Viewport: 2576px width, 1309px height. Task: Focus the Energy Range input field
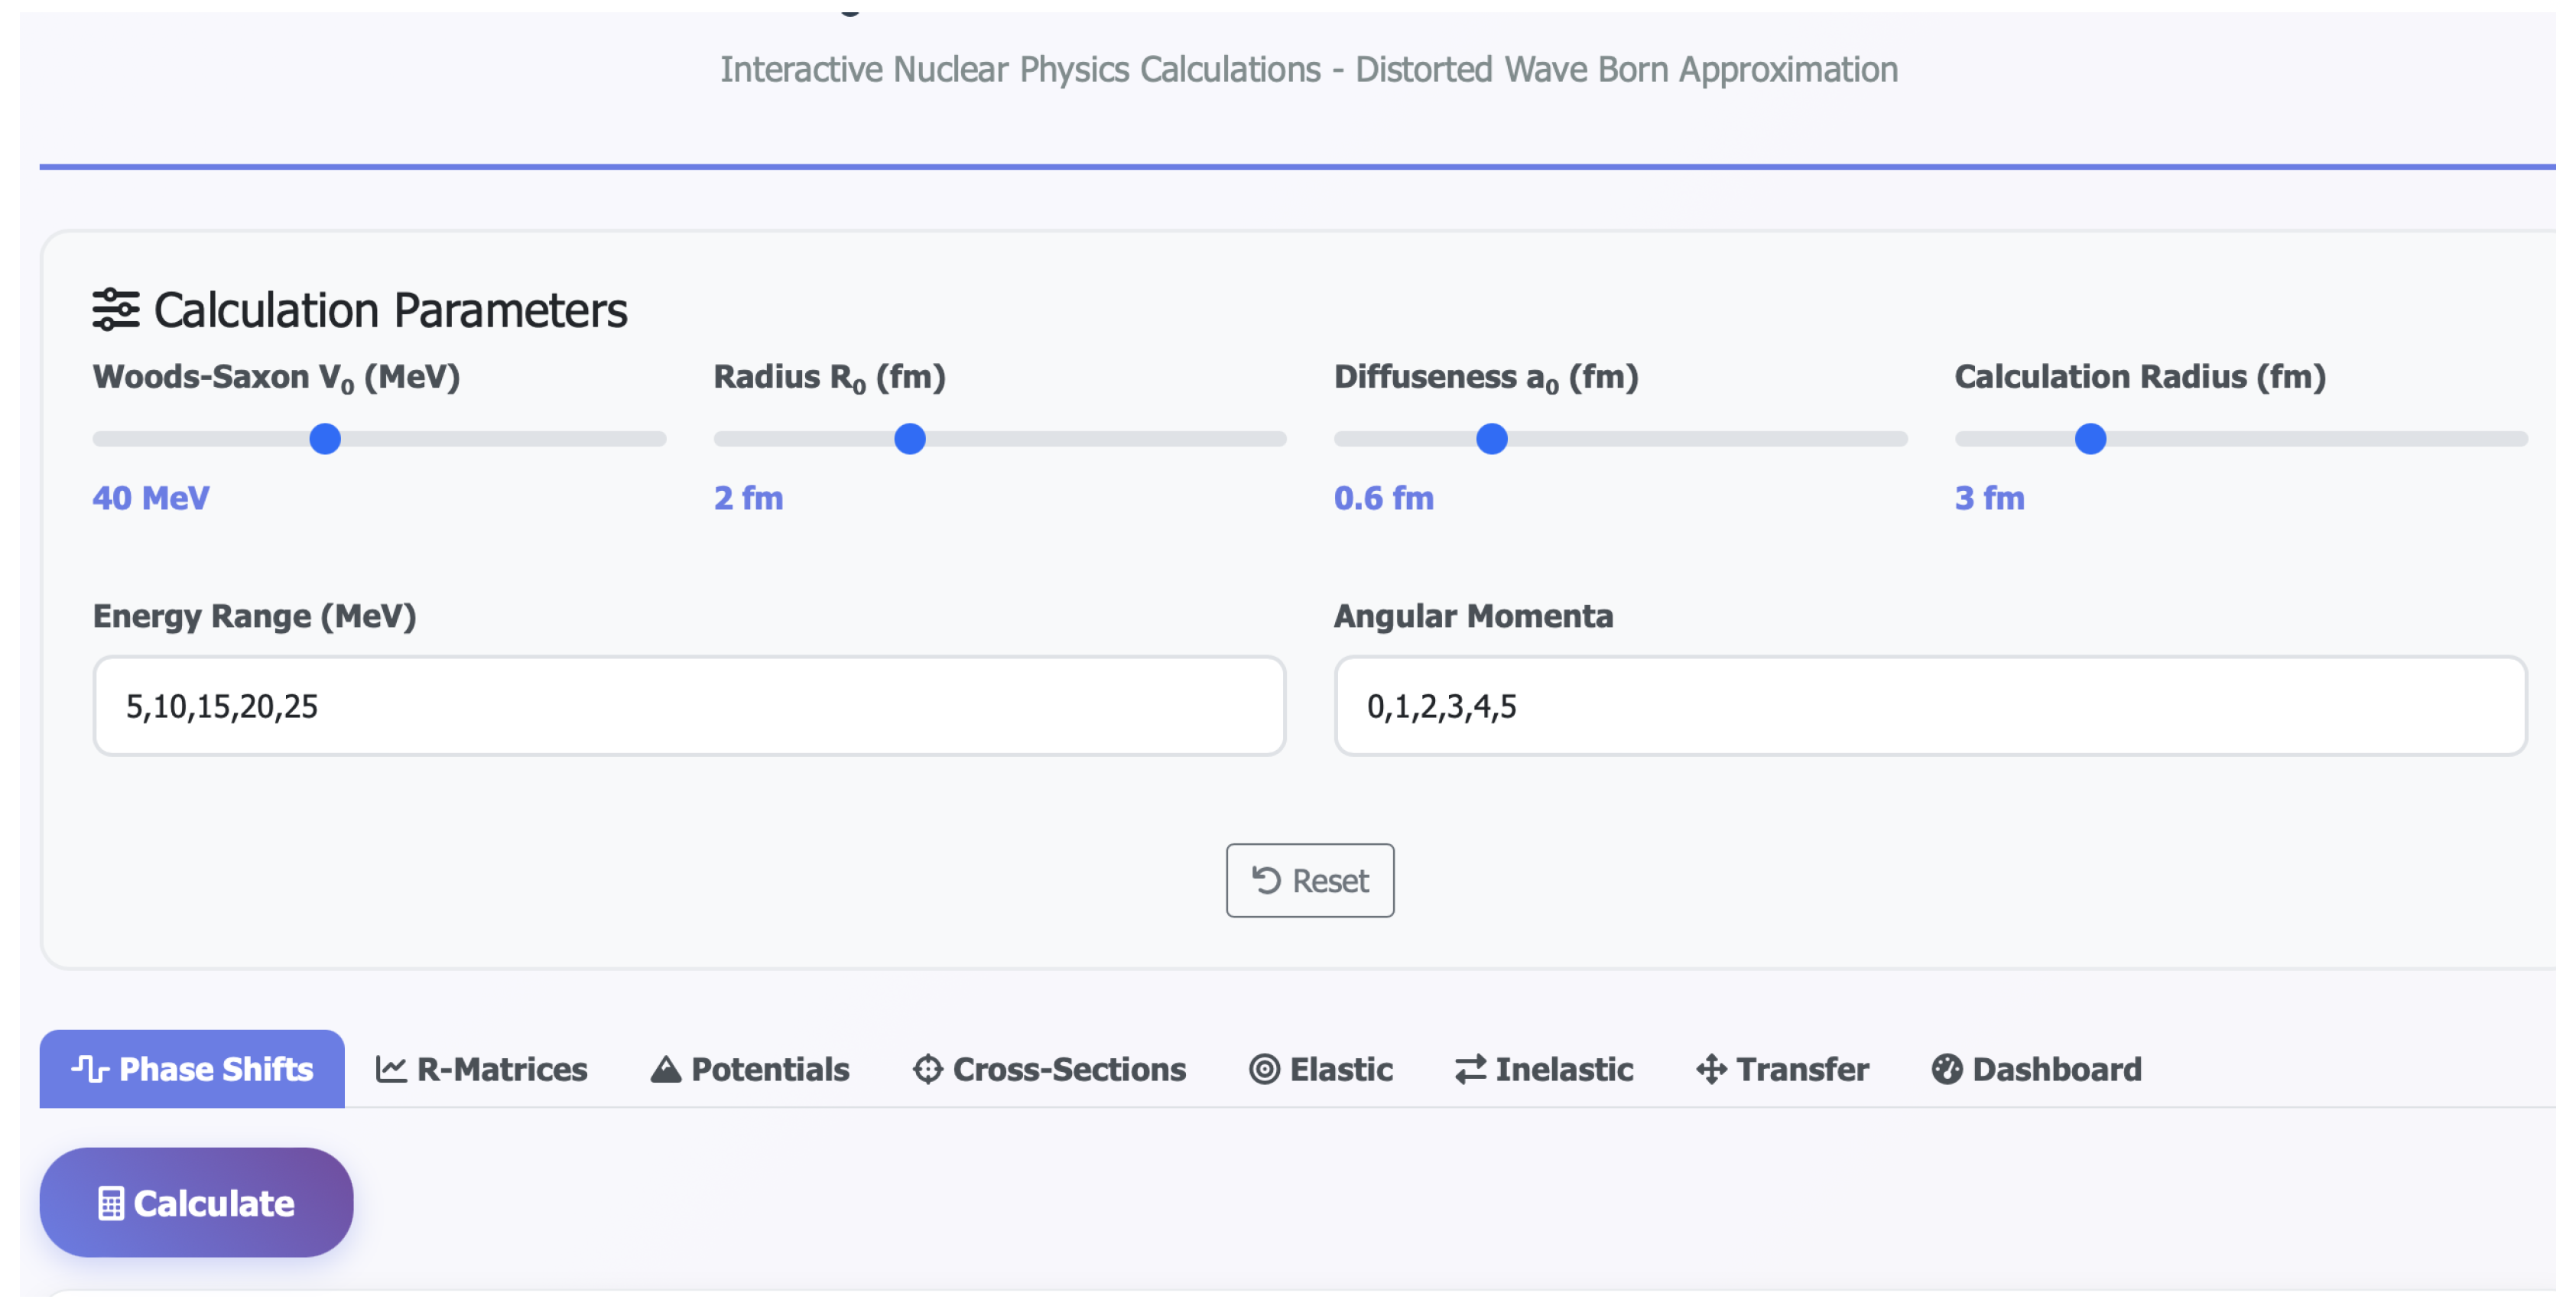click(x=689, y=706)
